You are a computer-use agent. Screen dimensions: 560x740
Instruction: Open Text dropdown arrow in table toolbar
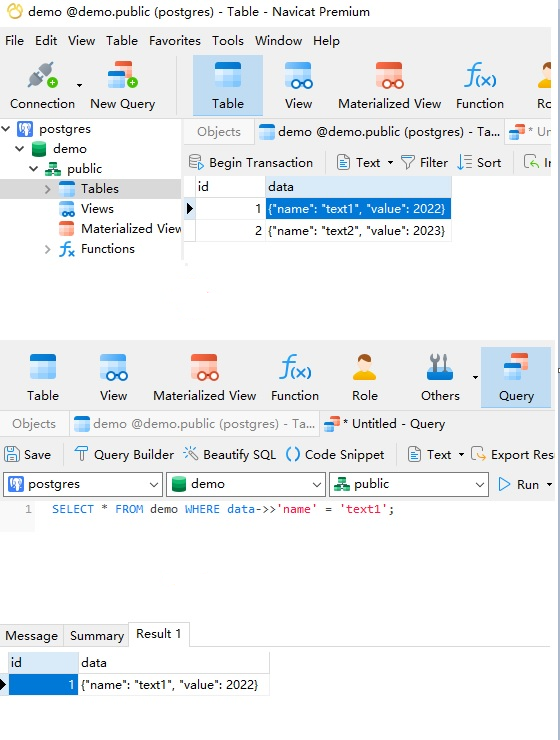[x=390, y=163]
